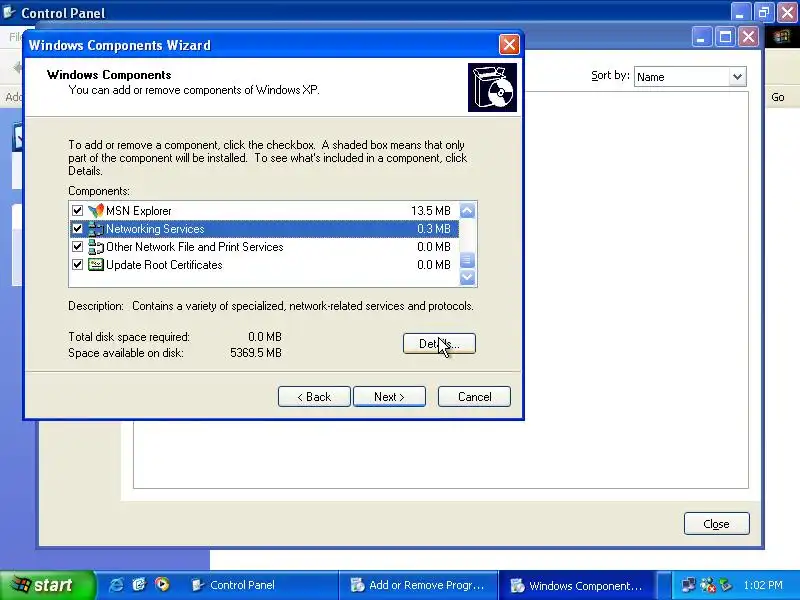This screenshot has height=600, width=800.
Task: Uncheck the MSN Explorer checkbox
Action: (78, 211)
